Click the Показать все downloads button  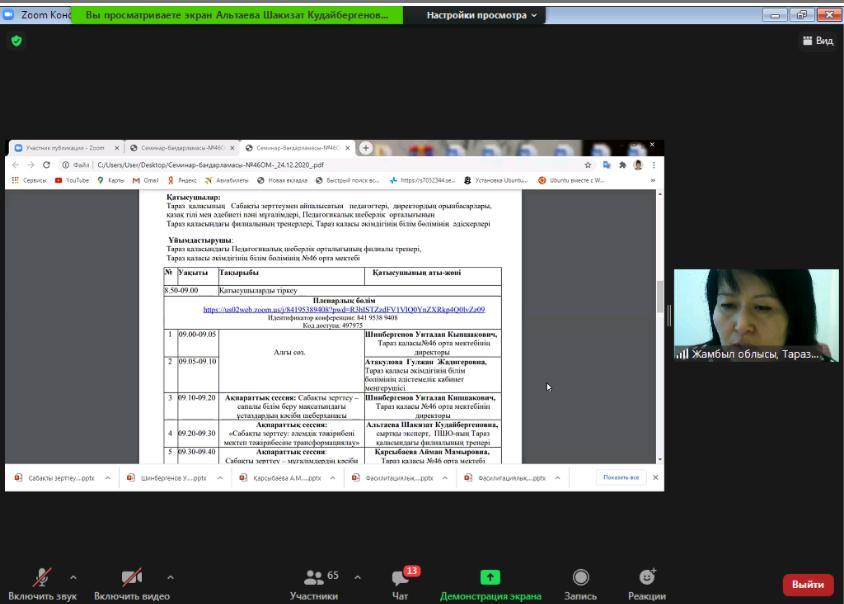(x=620, y=478)
